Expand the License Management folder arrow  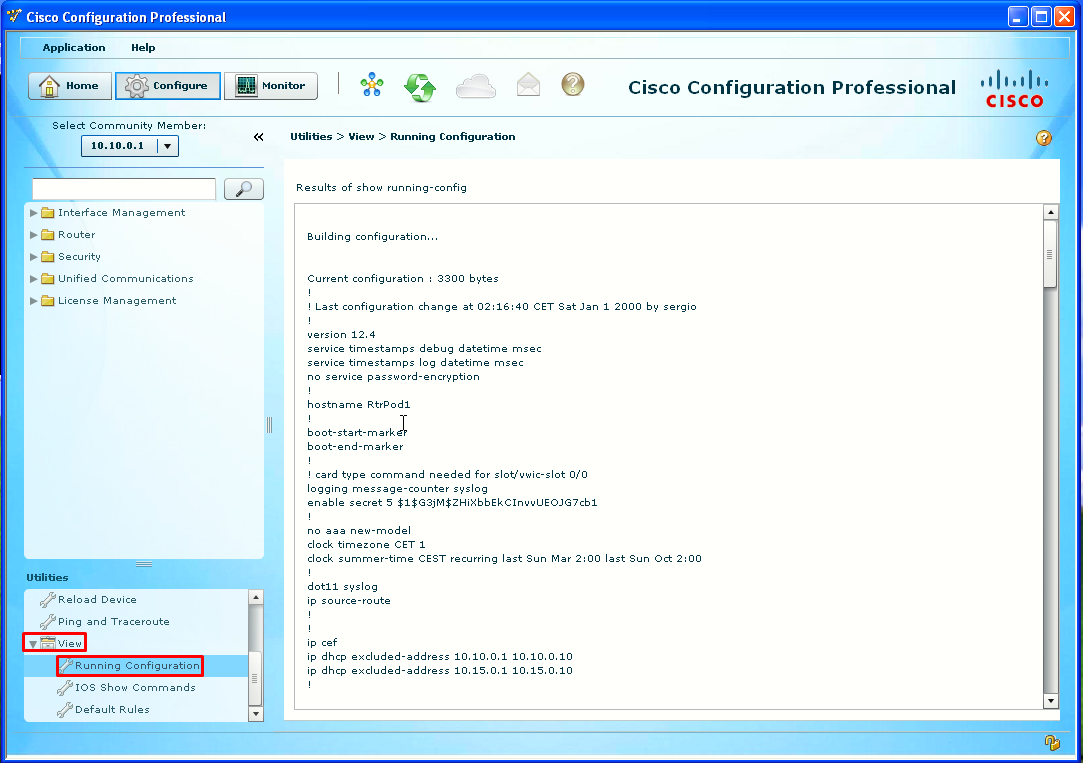pyautogui.click(x=33, y=301)
